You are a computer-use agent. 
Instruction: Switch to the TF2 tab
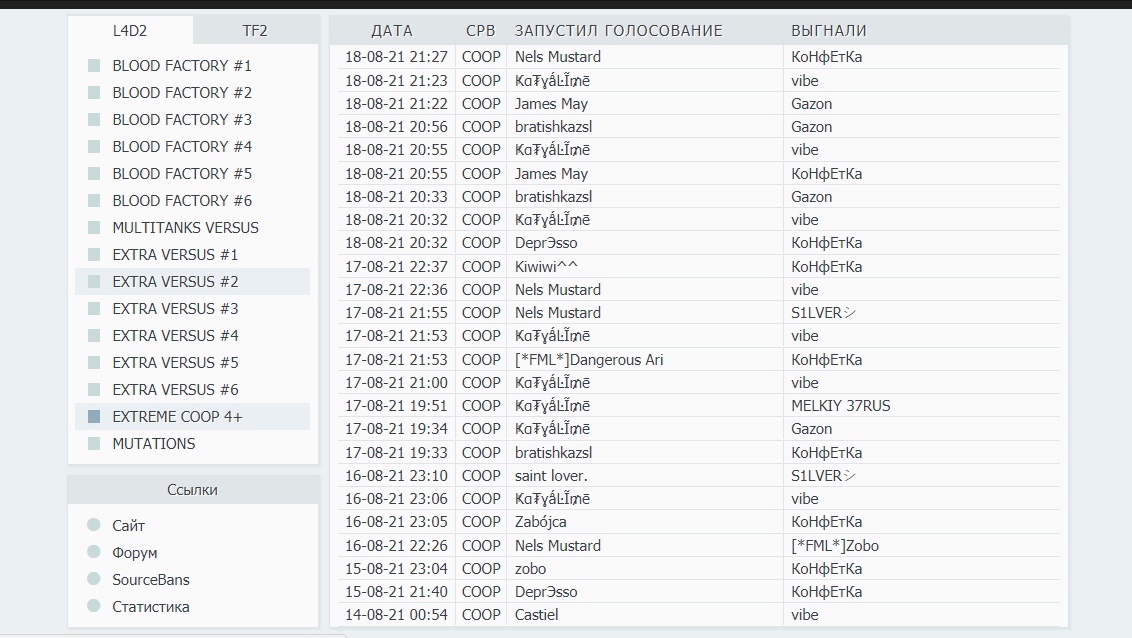(255, 31)
